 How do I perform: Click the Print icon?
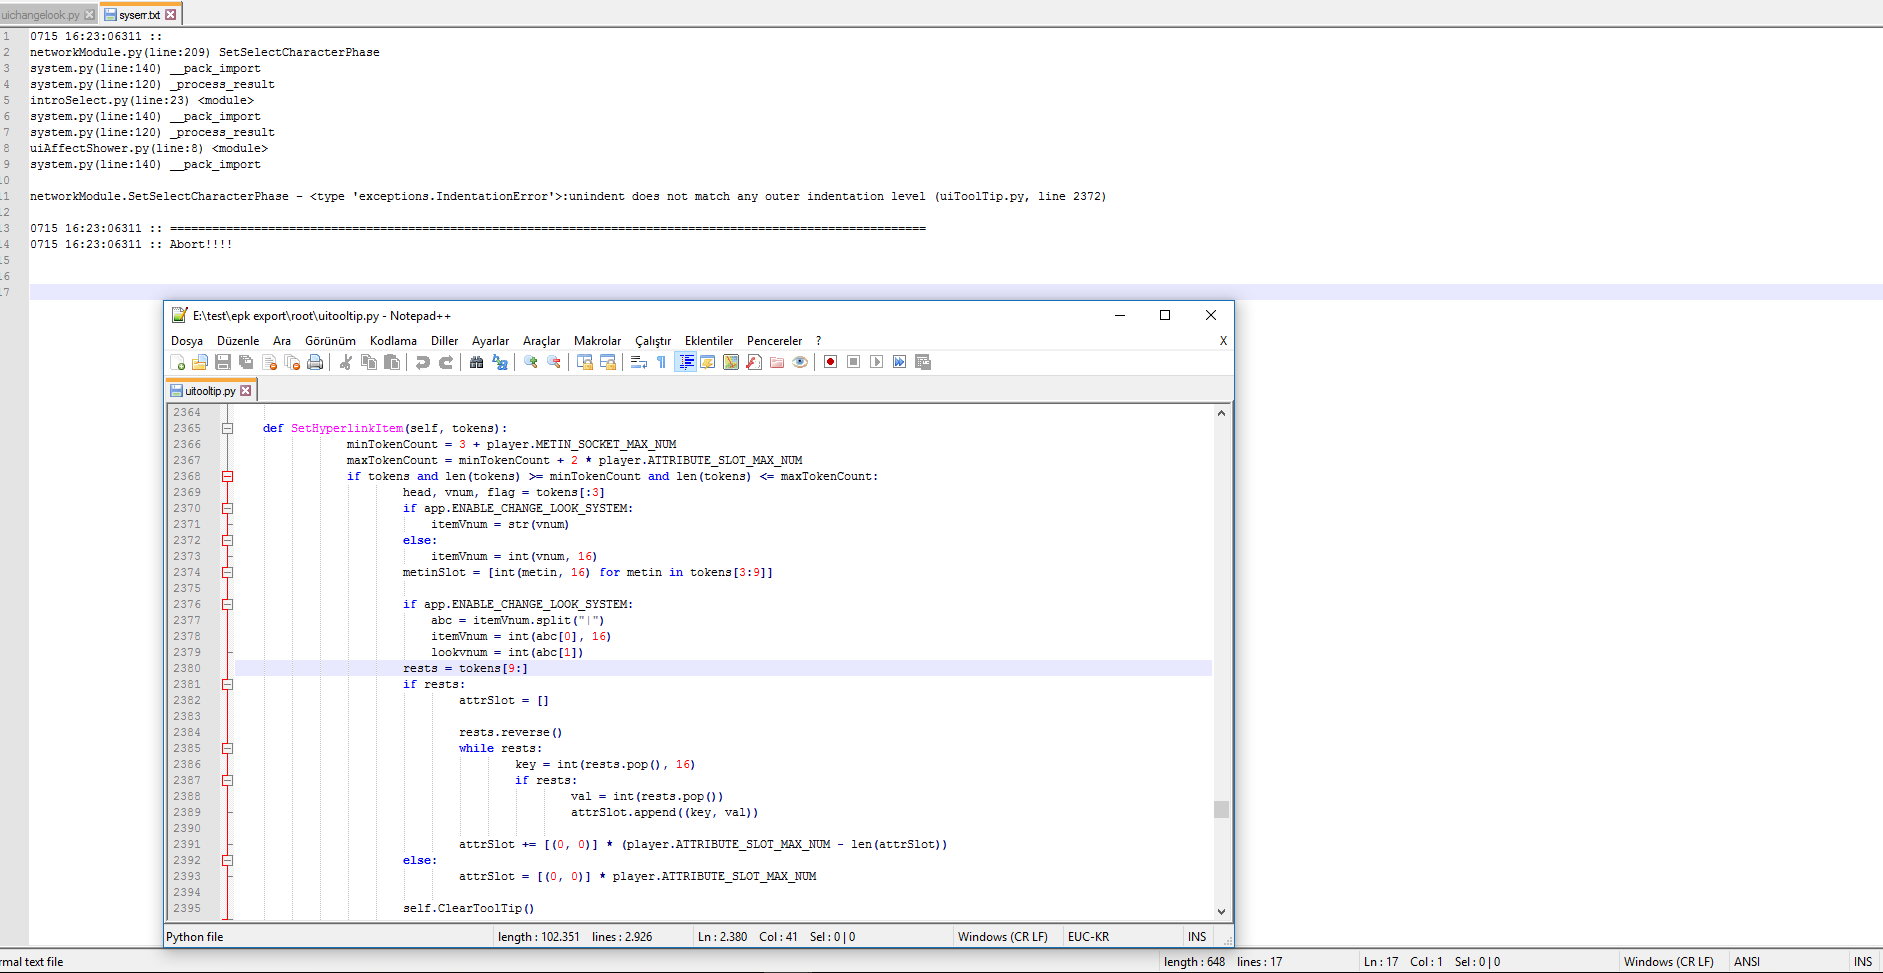[x=315, y=362]
